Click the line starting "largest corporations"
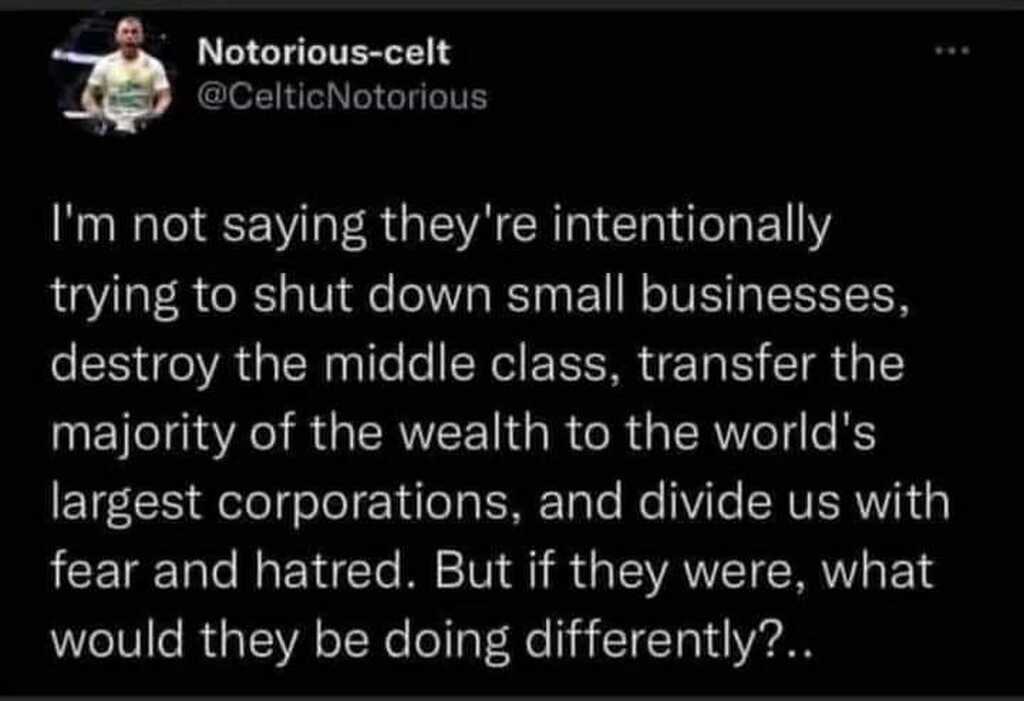Screen dimensions: 1024x701 tap(500, 502)
